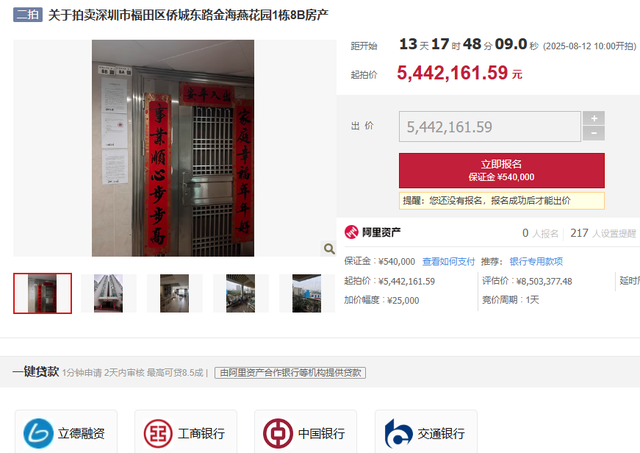
Task: Increase bid with the plus button
Action: pos(594,118)
